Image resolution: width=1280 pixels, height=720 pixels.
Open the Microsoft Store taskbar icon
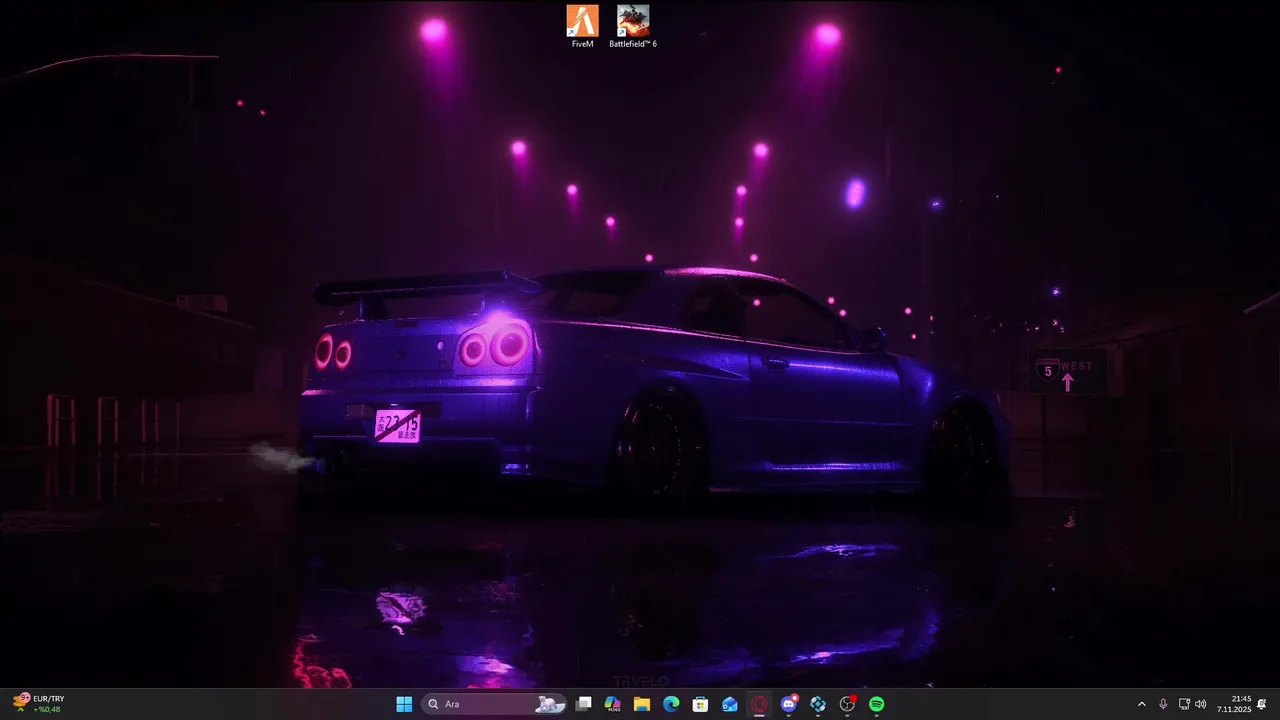point(701,704)
